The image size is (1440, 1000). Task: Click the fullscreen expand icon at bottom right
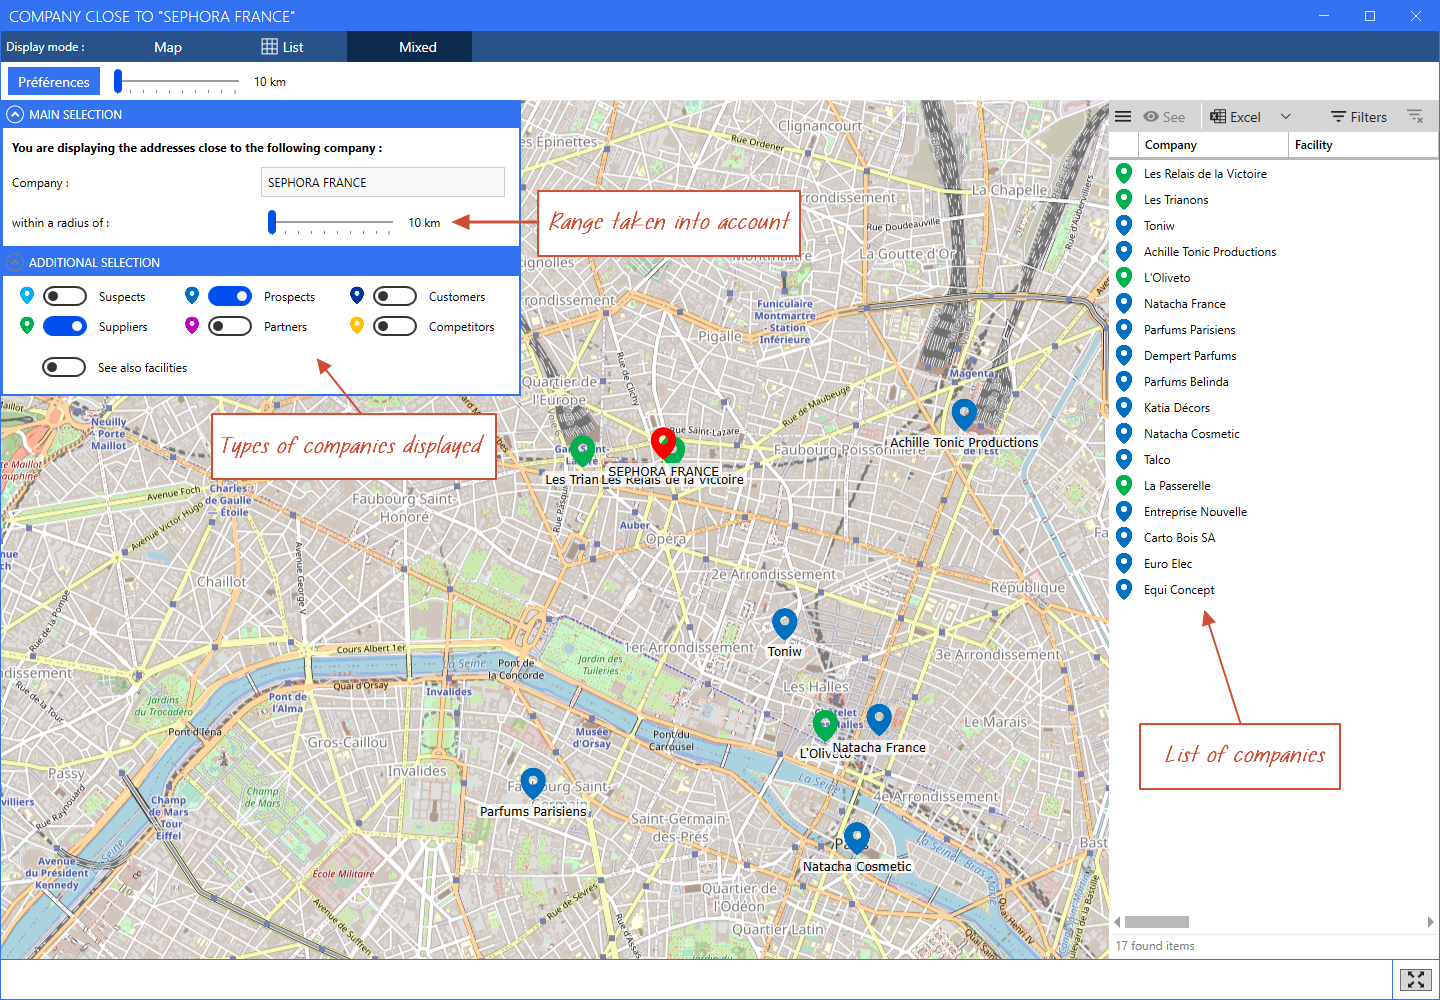1416,980
